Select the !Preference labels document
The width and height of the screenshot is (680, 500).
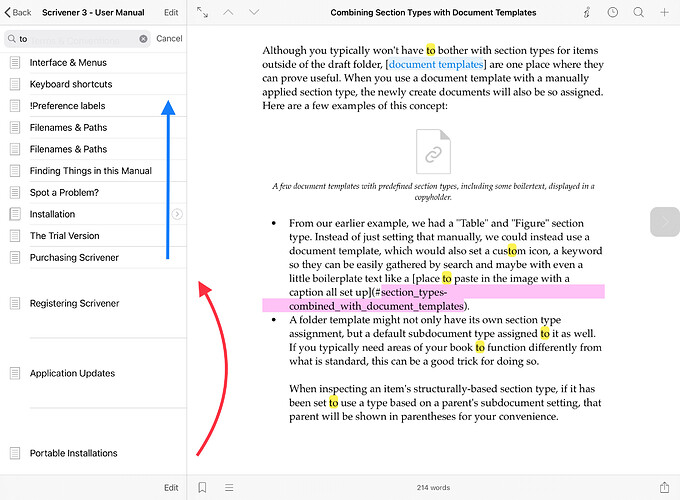click(x=93, y=106)
